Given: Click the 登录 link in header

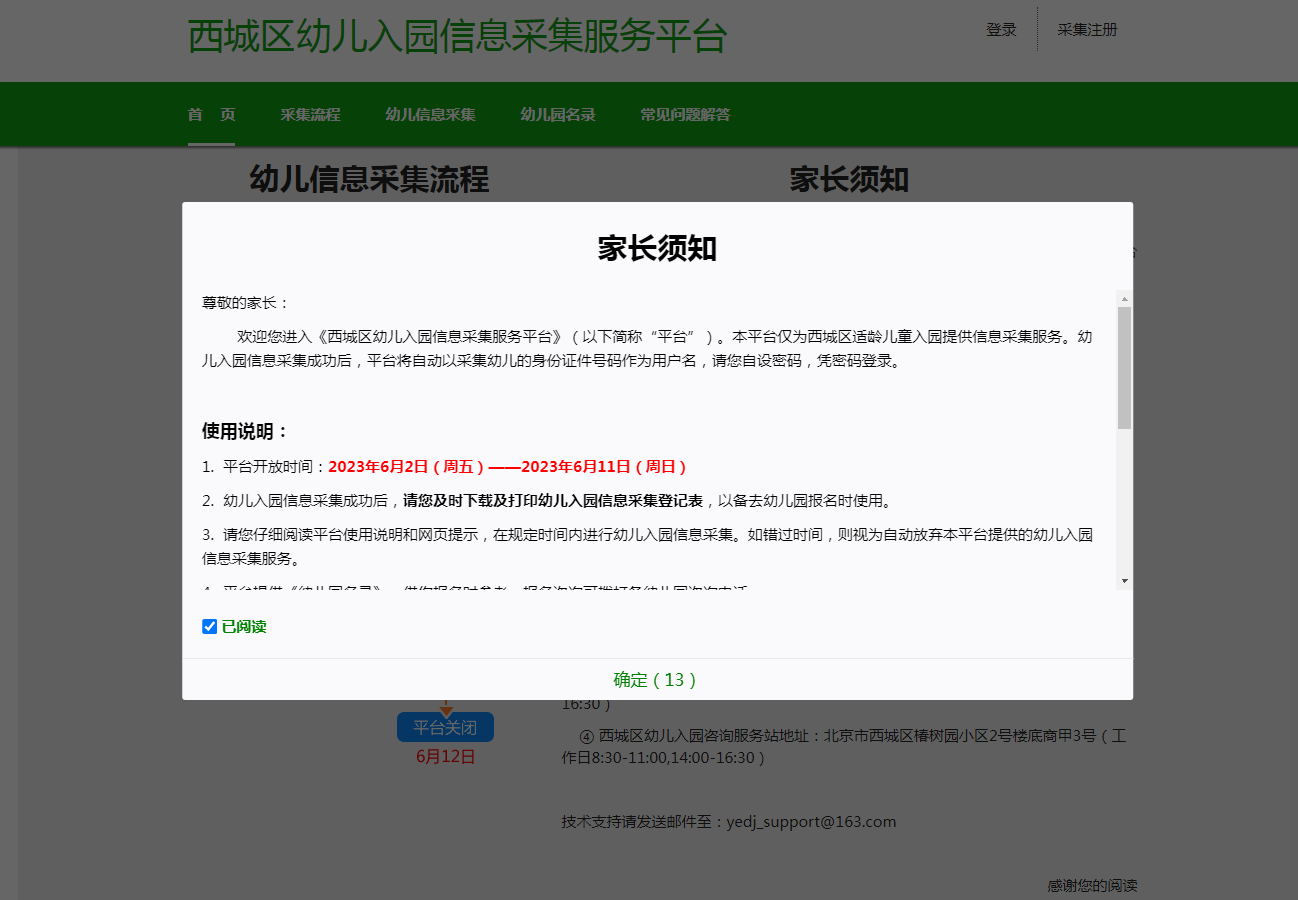Looking at the screenshot, I should 1001,30.
